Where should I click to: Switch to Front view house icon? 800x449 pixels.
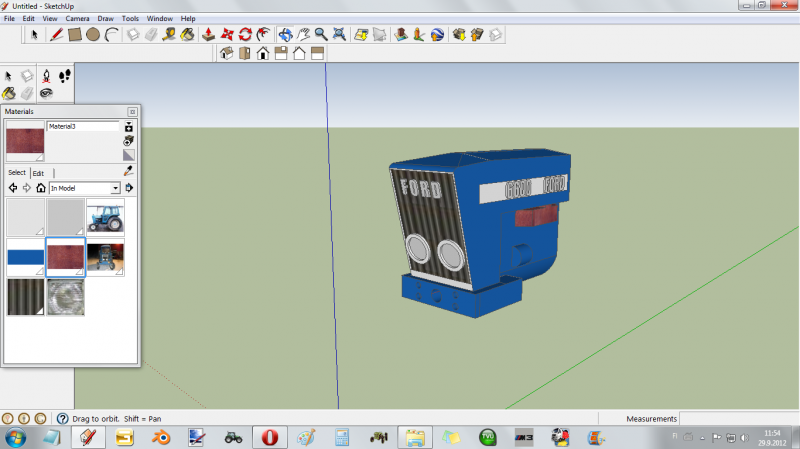(x=263, y=53)
